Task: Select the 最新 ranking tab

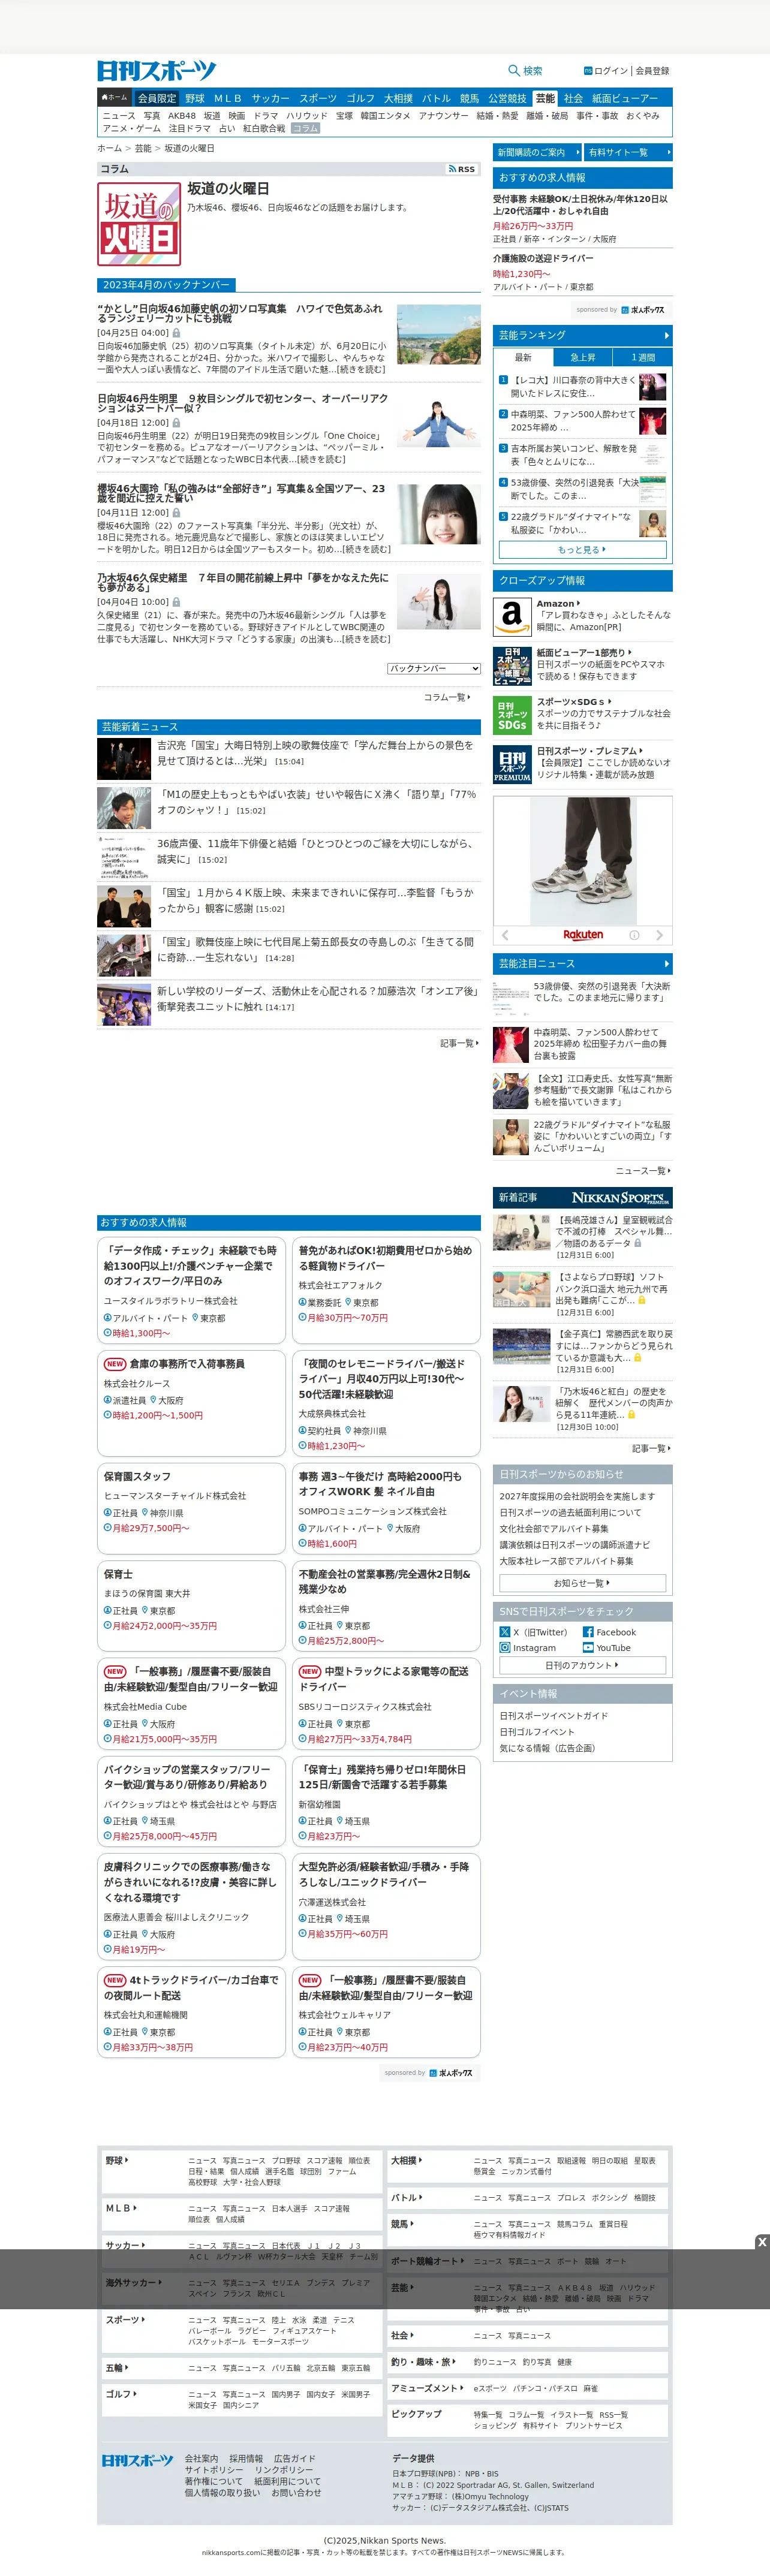Action: [x=523, y=357]
